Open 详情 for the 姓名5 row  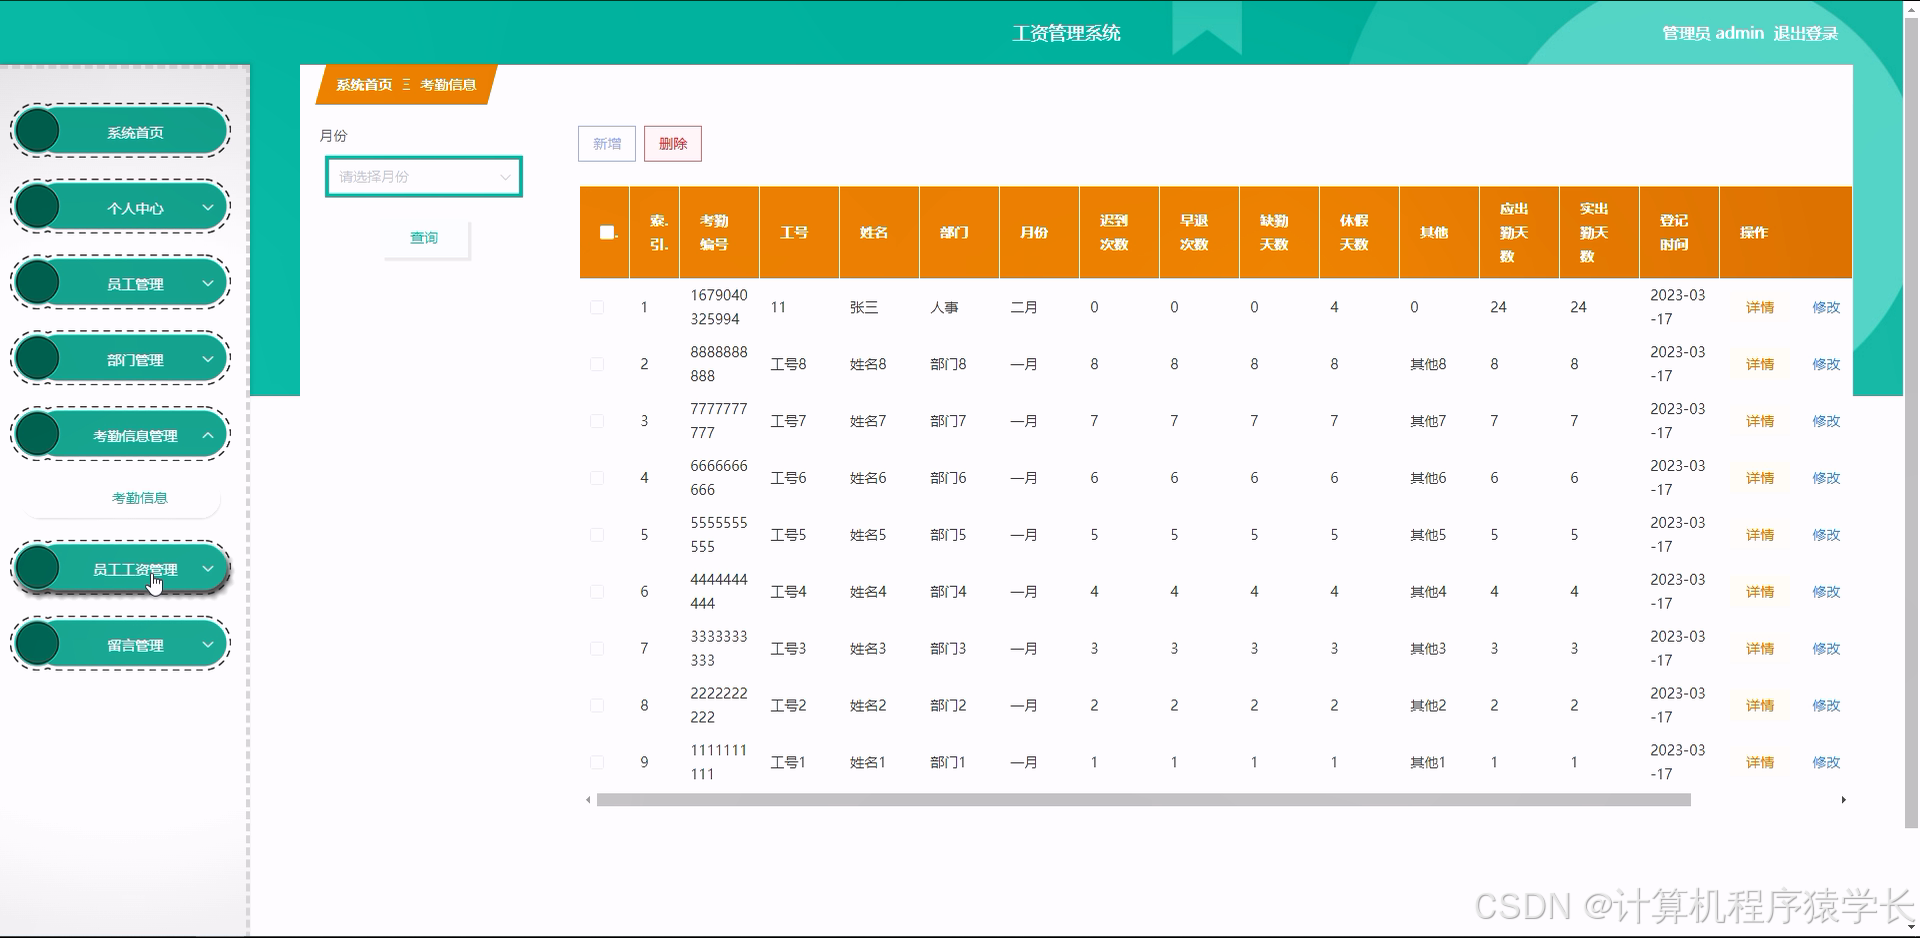point(1760,535)
